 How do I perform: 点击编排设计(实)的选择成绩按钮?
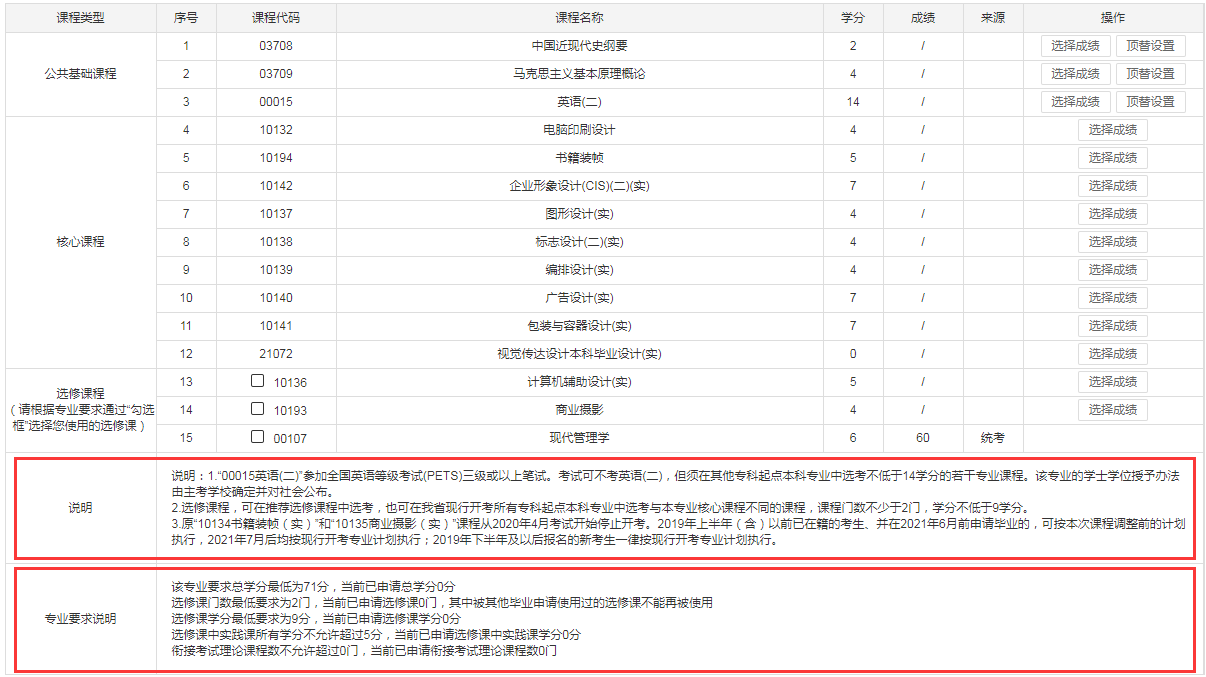click(1112, 269)
